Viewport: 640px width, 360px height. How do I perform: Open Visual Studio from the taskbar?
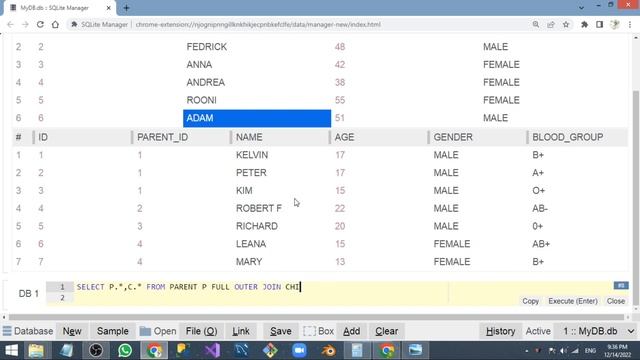[212, 350]
